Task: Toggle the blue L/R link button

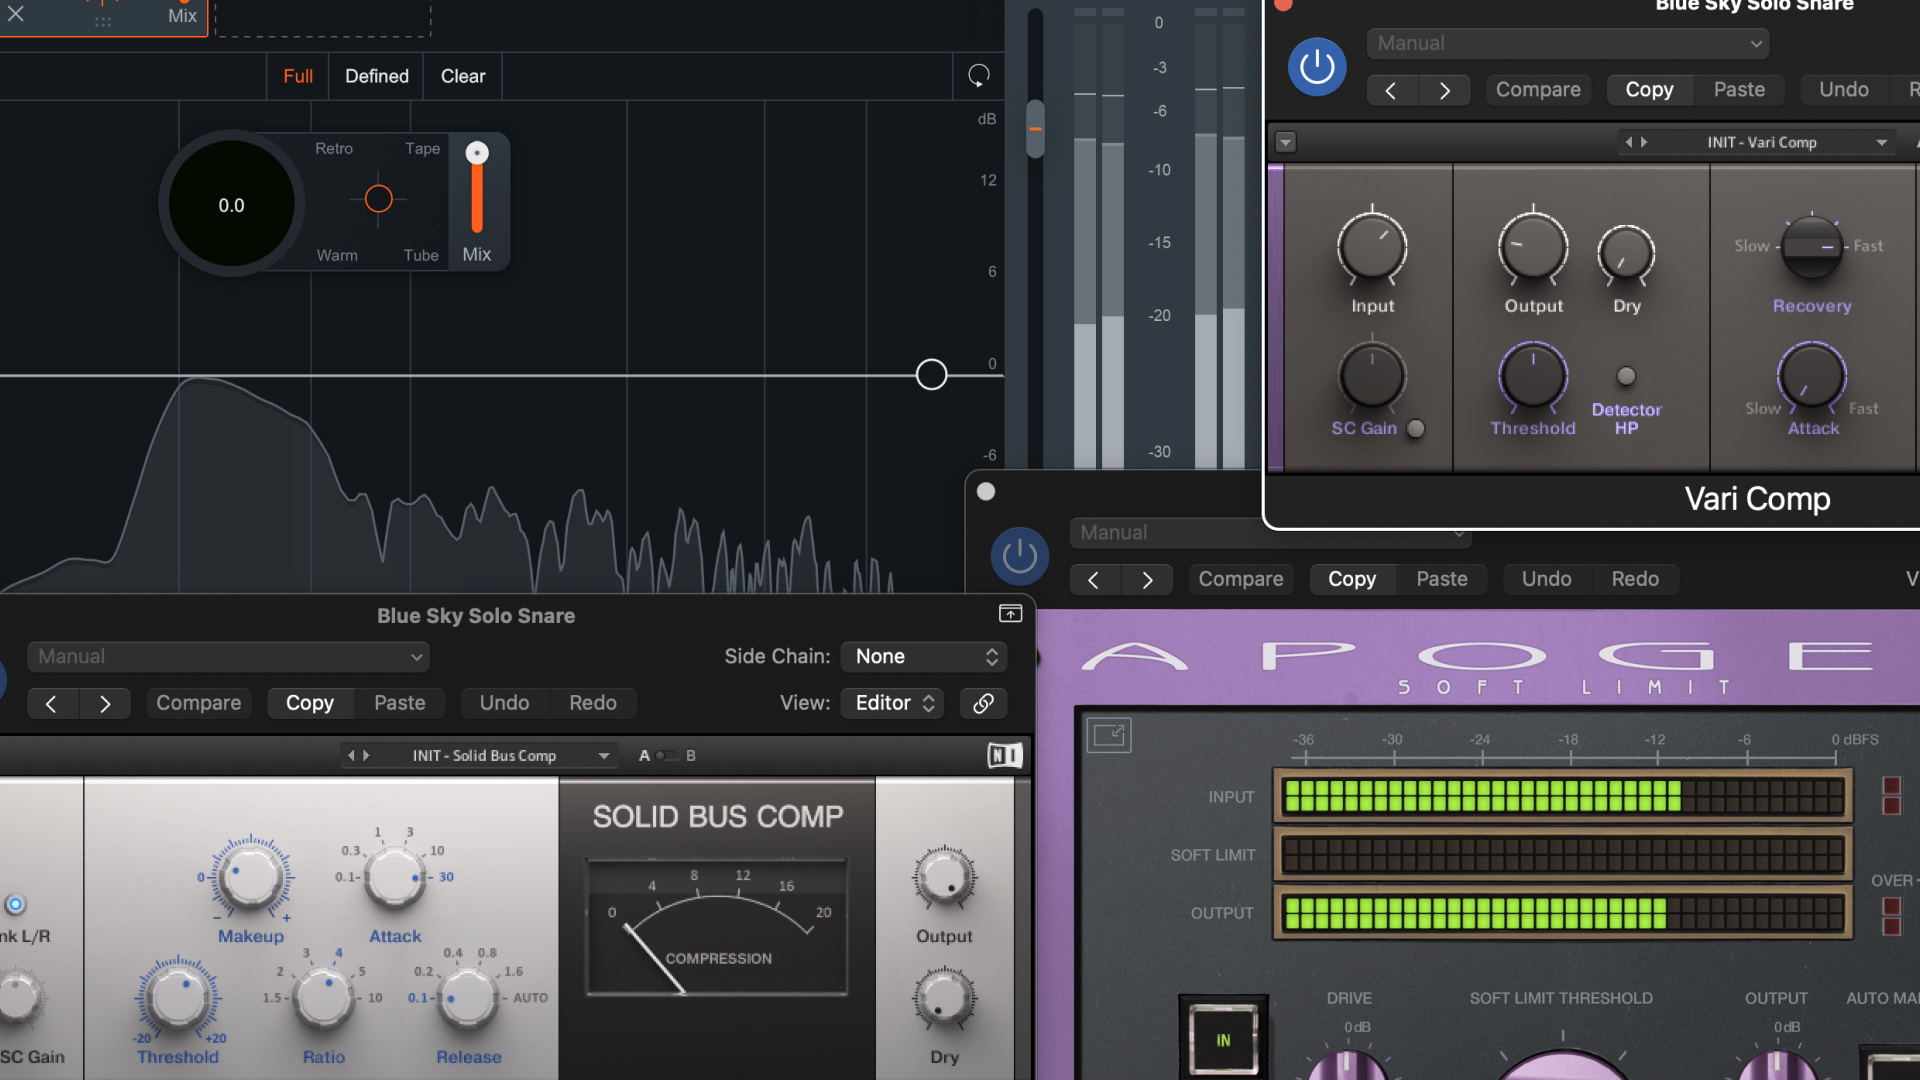Action: 15,904
